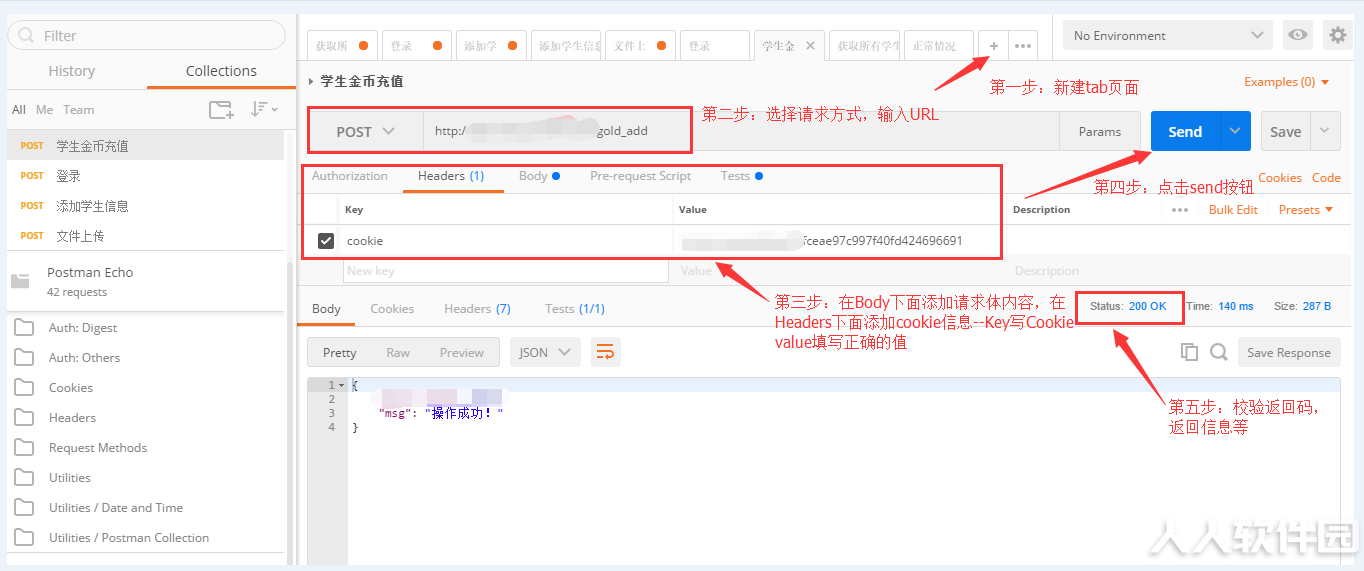
Task: Open the POST method dropdown
Action: tap(365, 131)
